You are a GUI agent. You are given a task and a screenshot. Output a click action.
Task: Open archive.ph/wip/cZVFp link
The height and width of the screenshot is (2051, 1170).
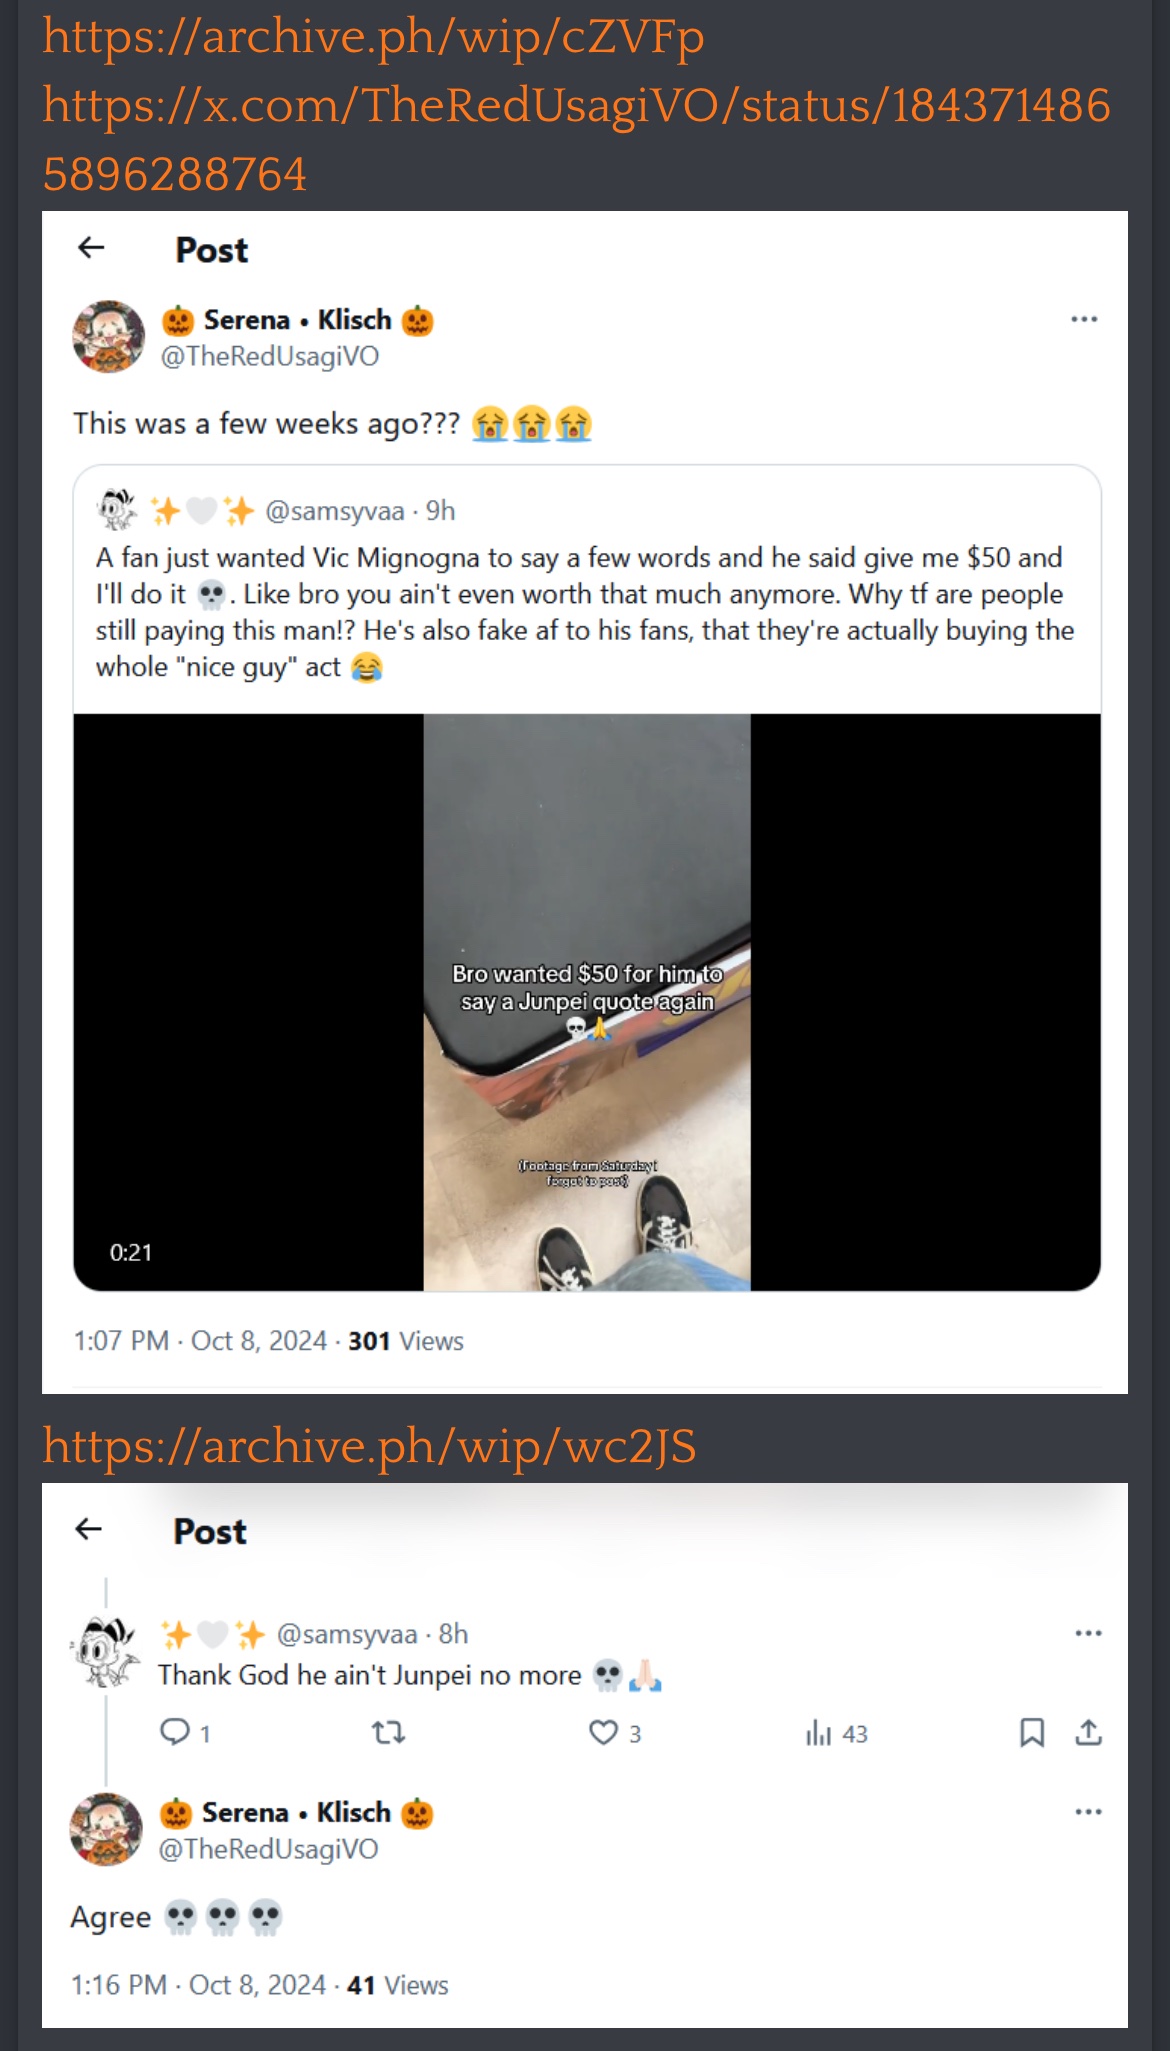coord(374,38)
